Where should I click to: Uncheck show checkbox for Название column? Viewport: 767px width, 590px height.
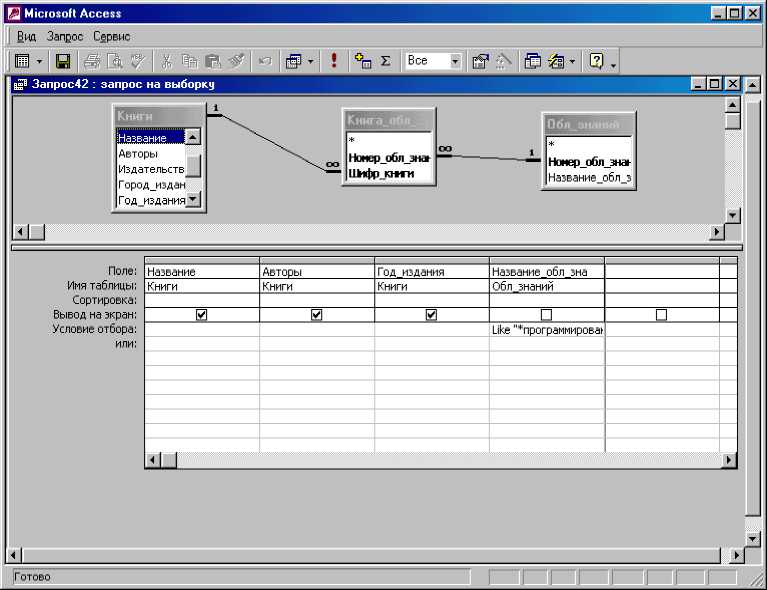coord(202,314)
